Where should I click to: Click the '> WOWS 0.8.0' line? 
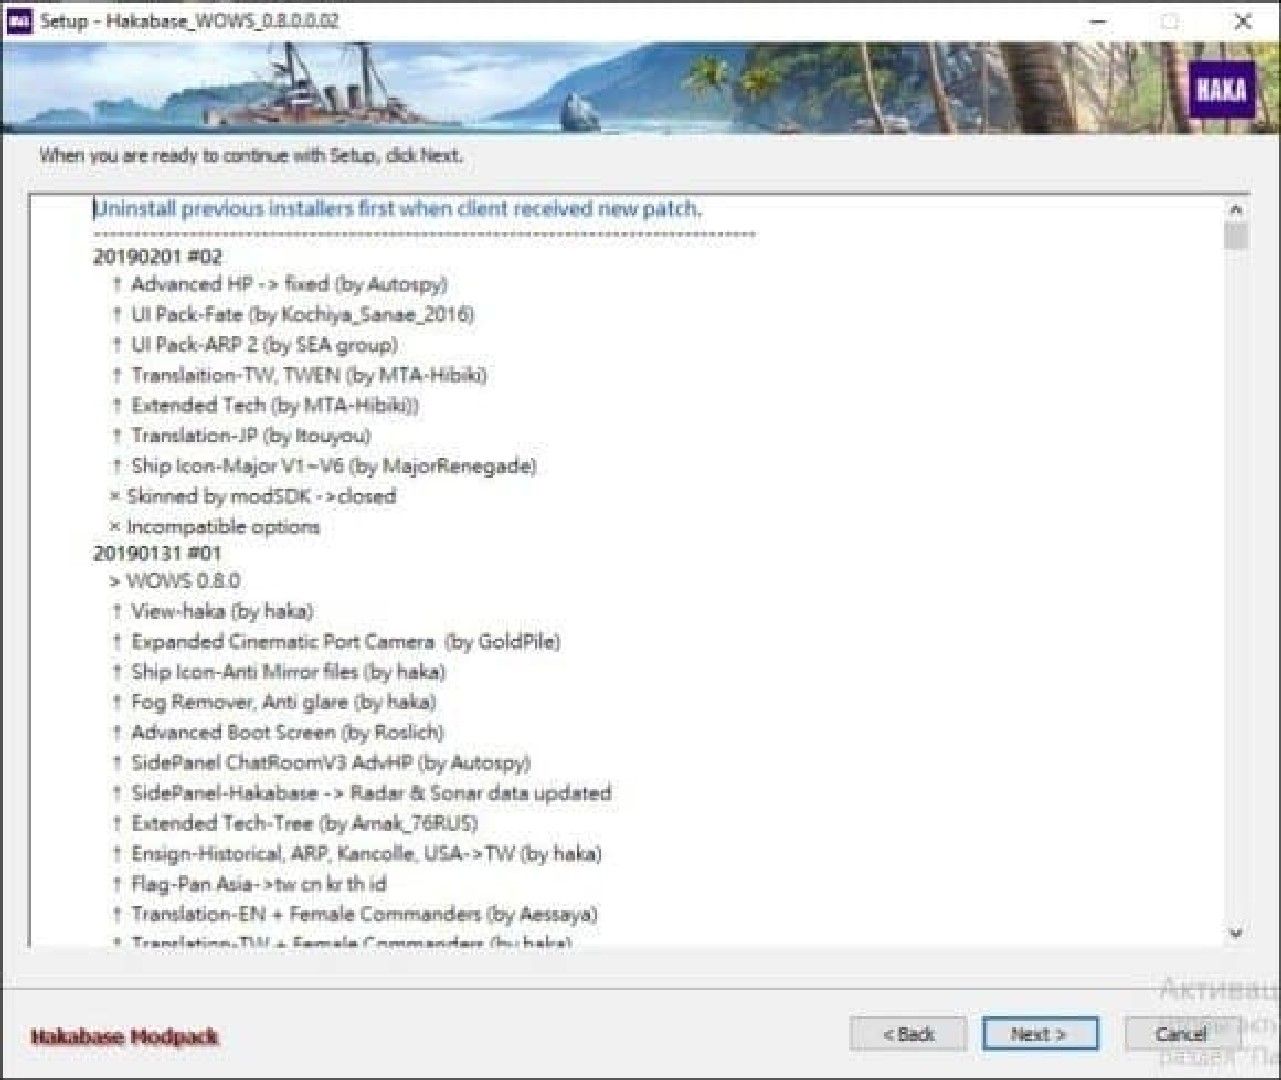175,581
